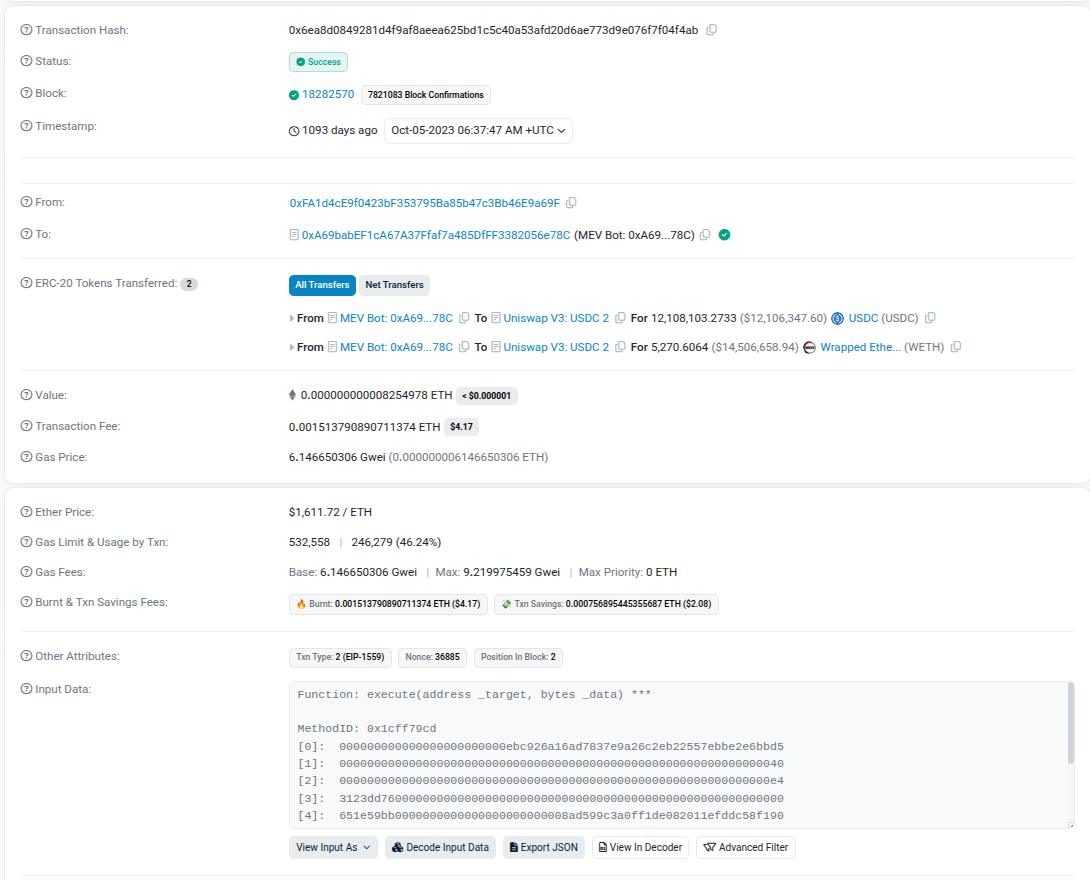Image resolution: width=1090 pixels, height=880 pixels.
Task: Open the timestamp format dropdown
Action: [x=478, y=131]
